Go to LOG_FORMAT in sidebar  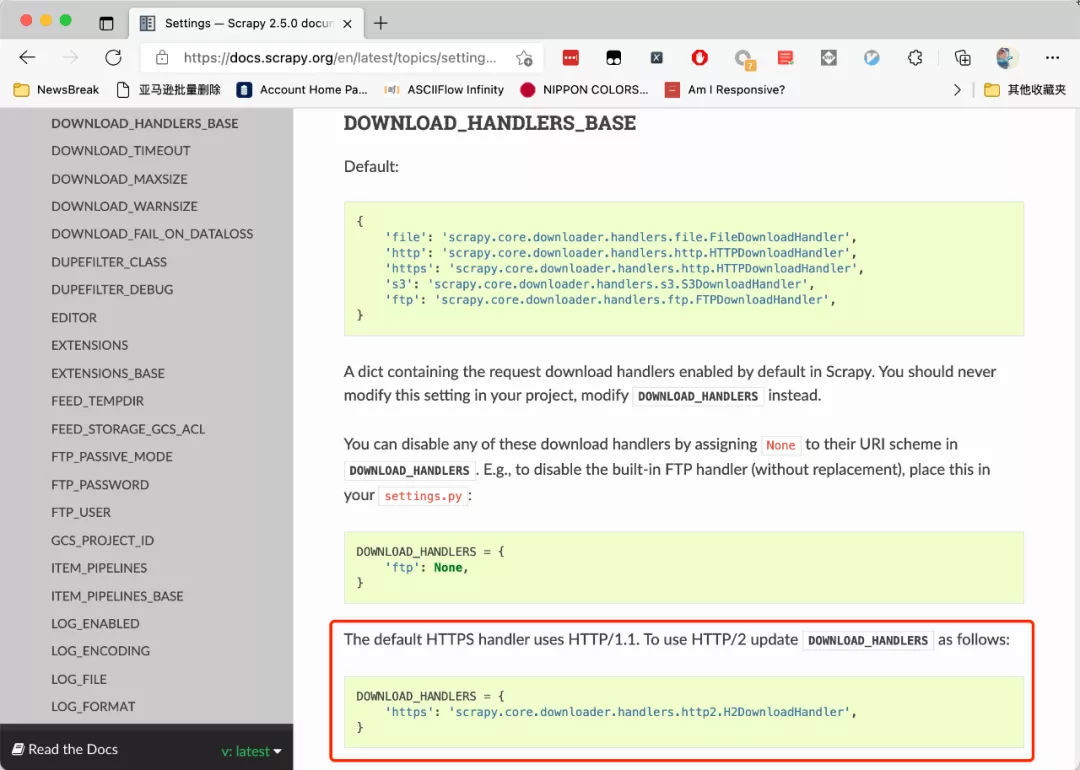click(93, 707)
